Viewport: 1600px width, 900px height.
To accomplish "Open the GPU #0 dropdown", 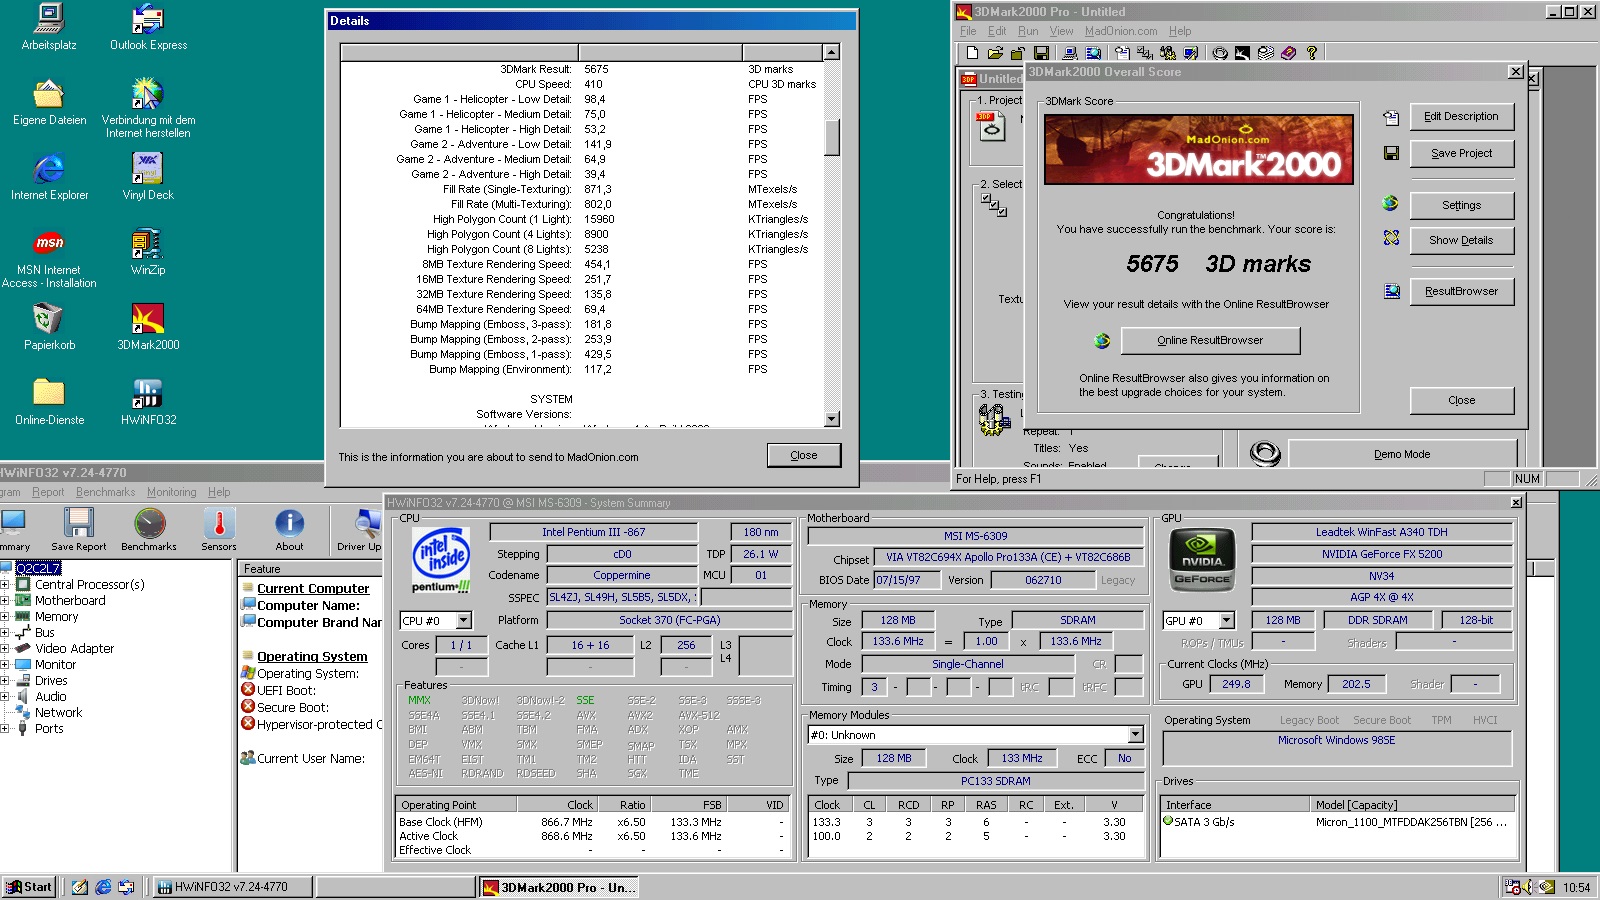I will (x=1228, y=620).
